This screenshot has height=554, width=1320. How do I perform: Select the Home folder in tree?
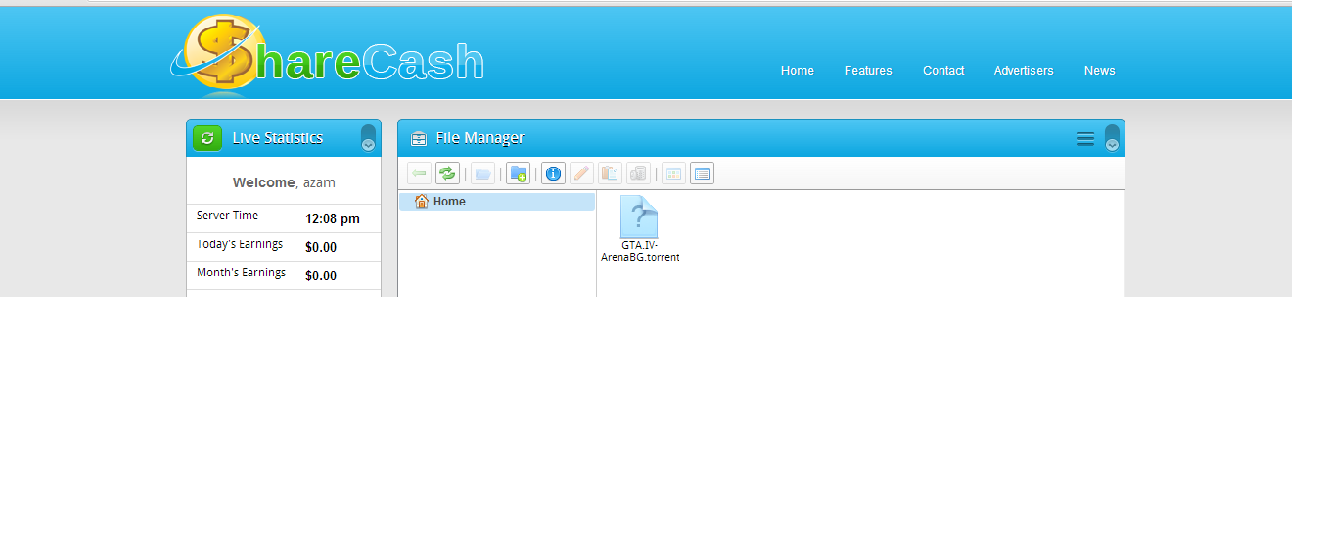448,202
